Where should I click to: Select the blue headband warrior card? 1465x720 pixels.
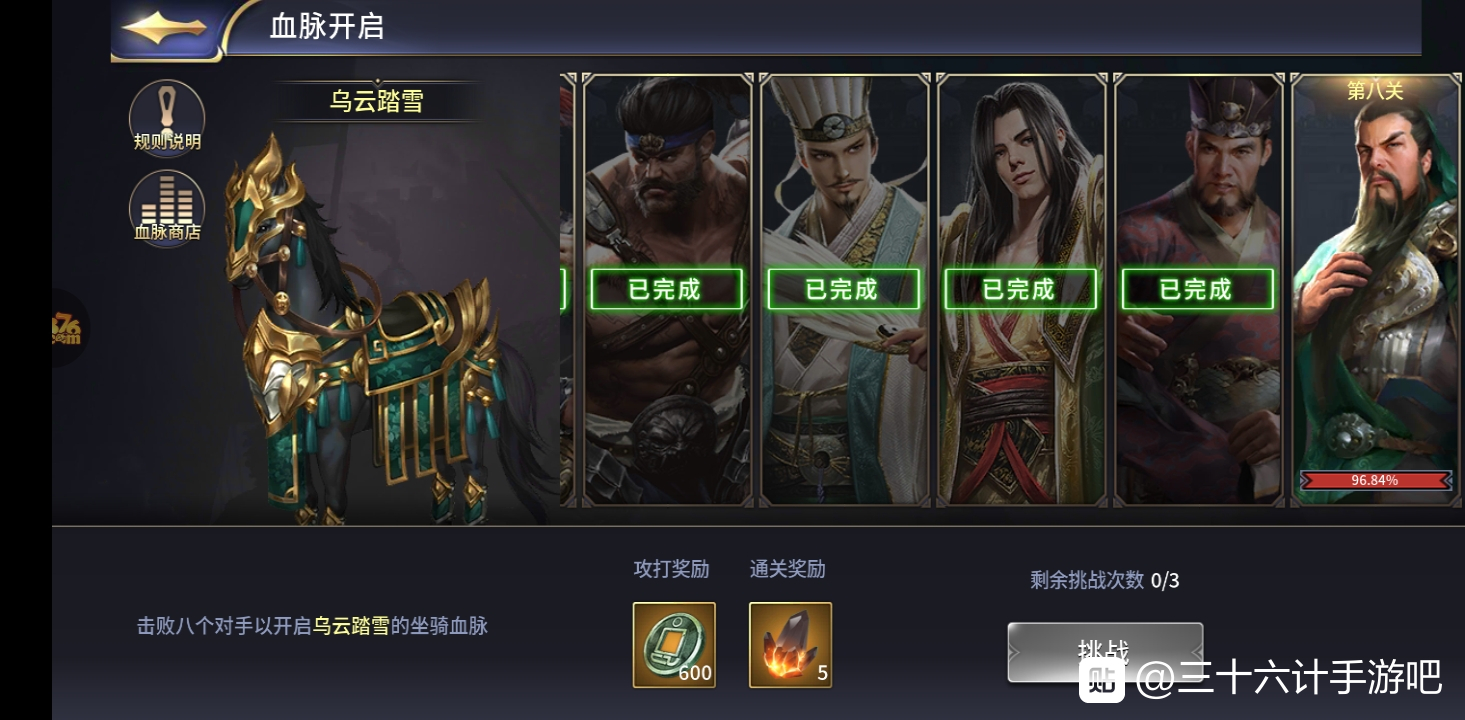pos(667,290)
